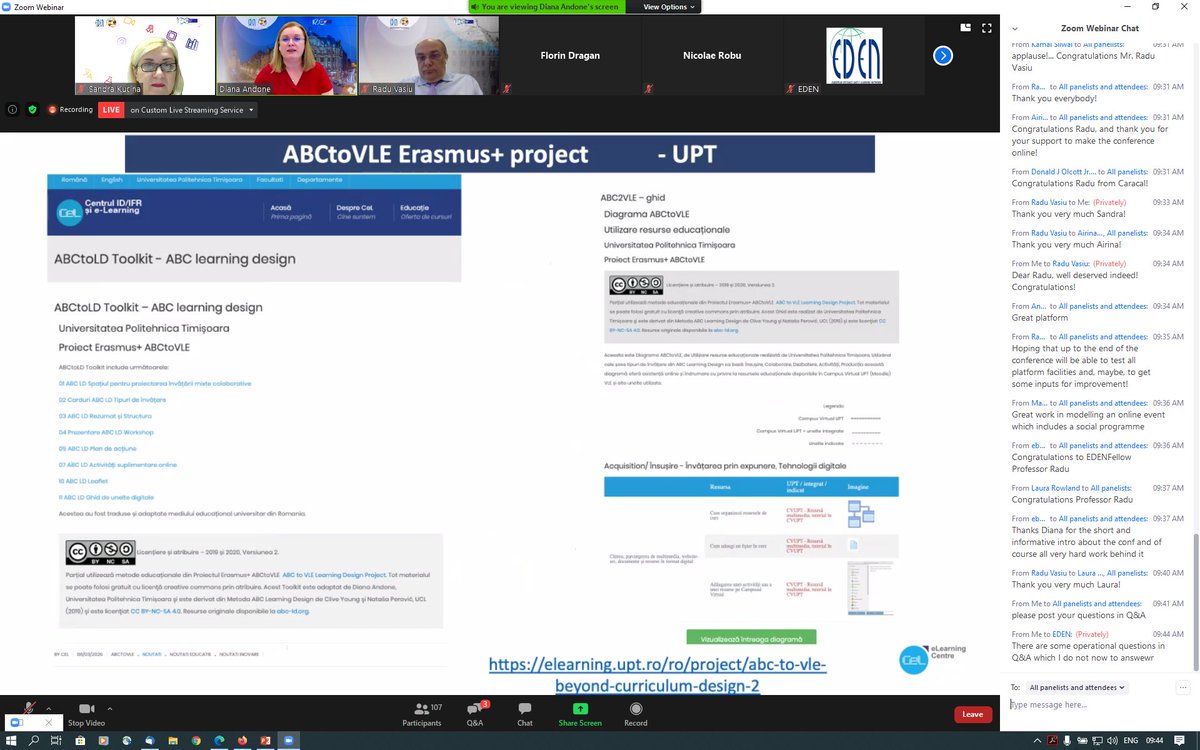Collapse the Zoom Webinar Chat panel chevron

click(1016, 29)
